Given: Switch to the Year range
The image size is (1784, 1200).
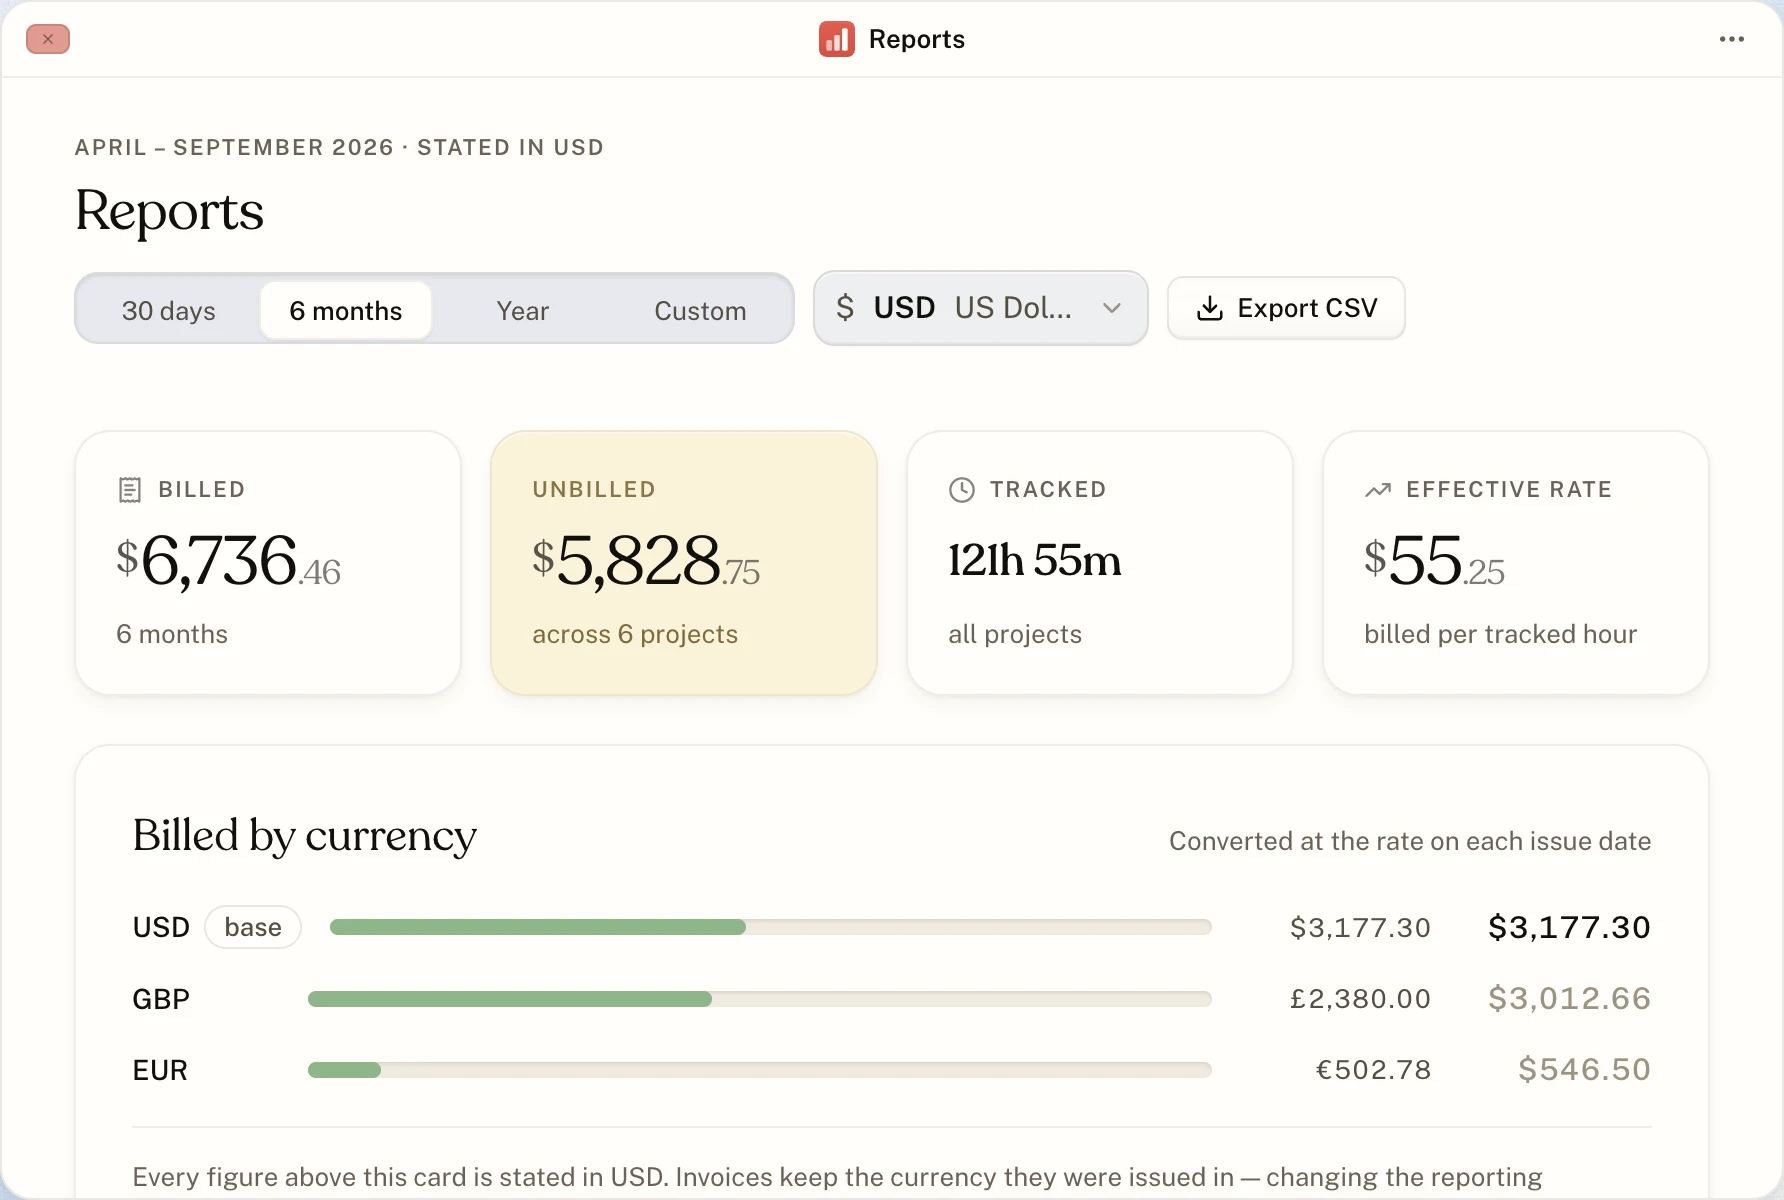Looking at the screenshot, I should tap(523, 311).
